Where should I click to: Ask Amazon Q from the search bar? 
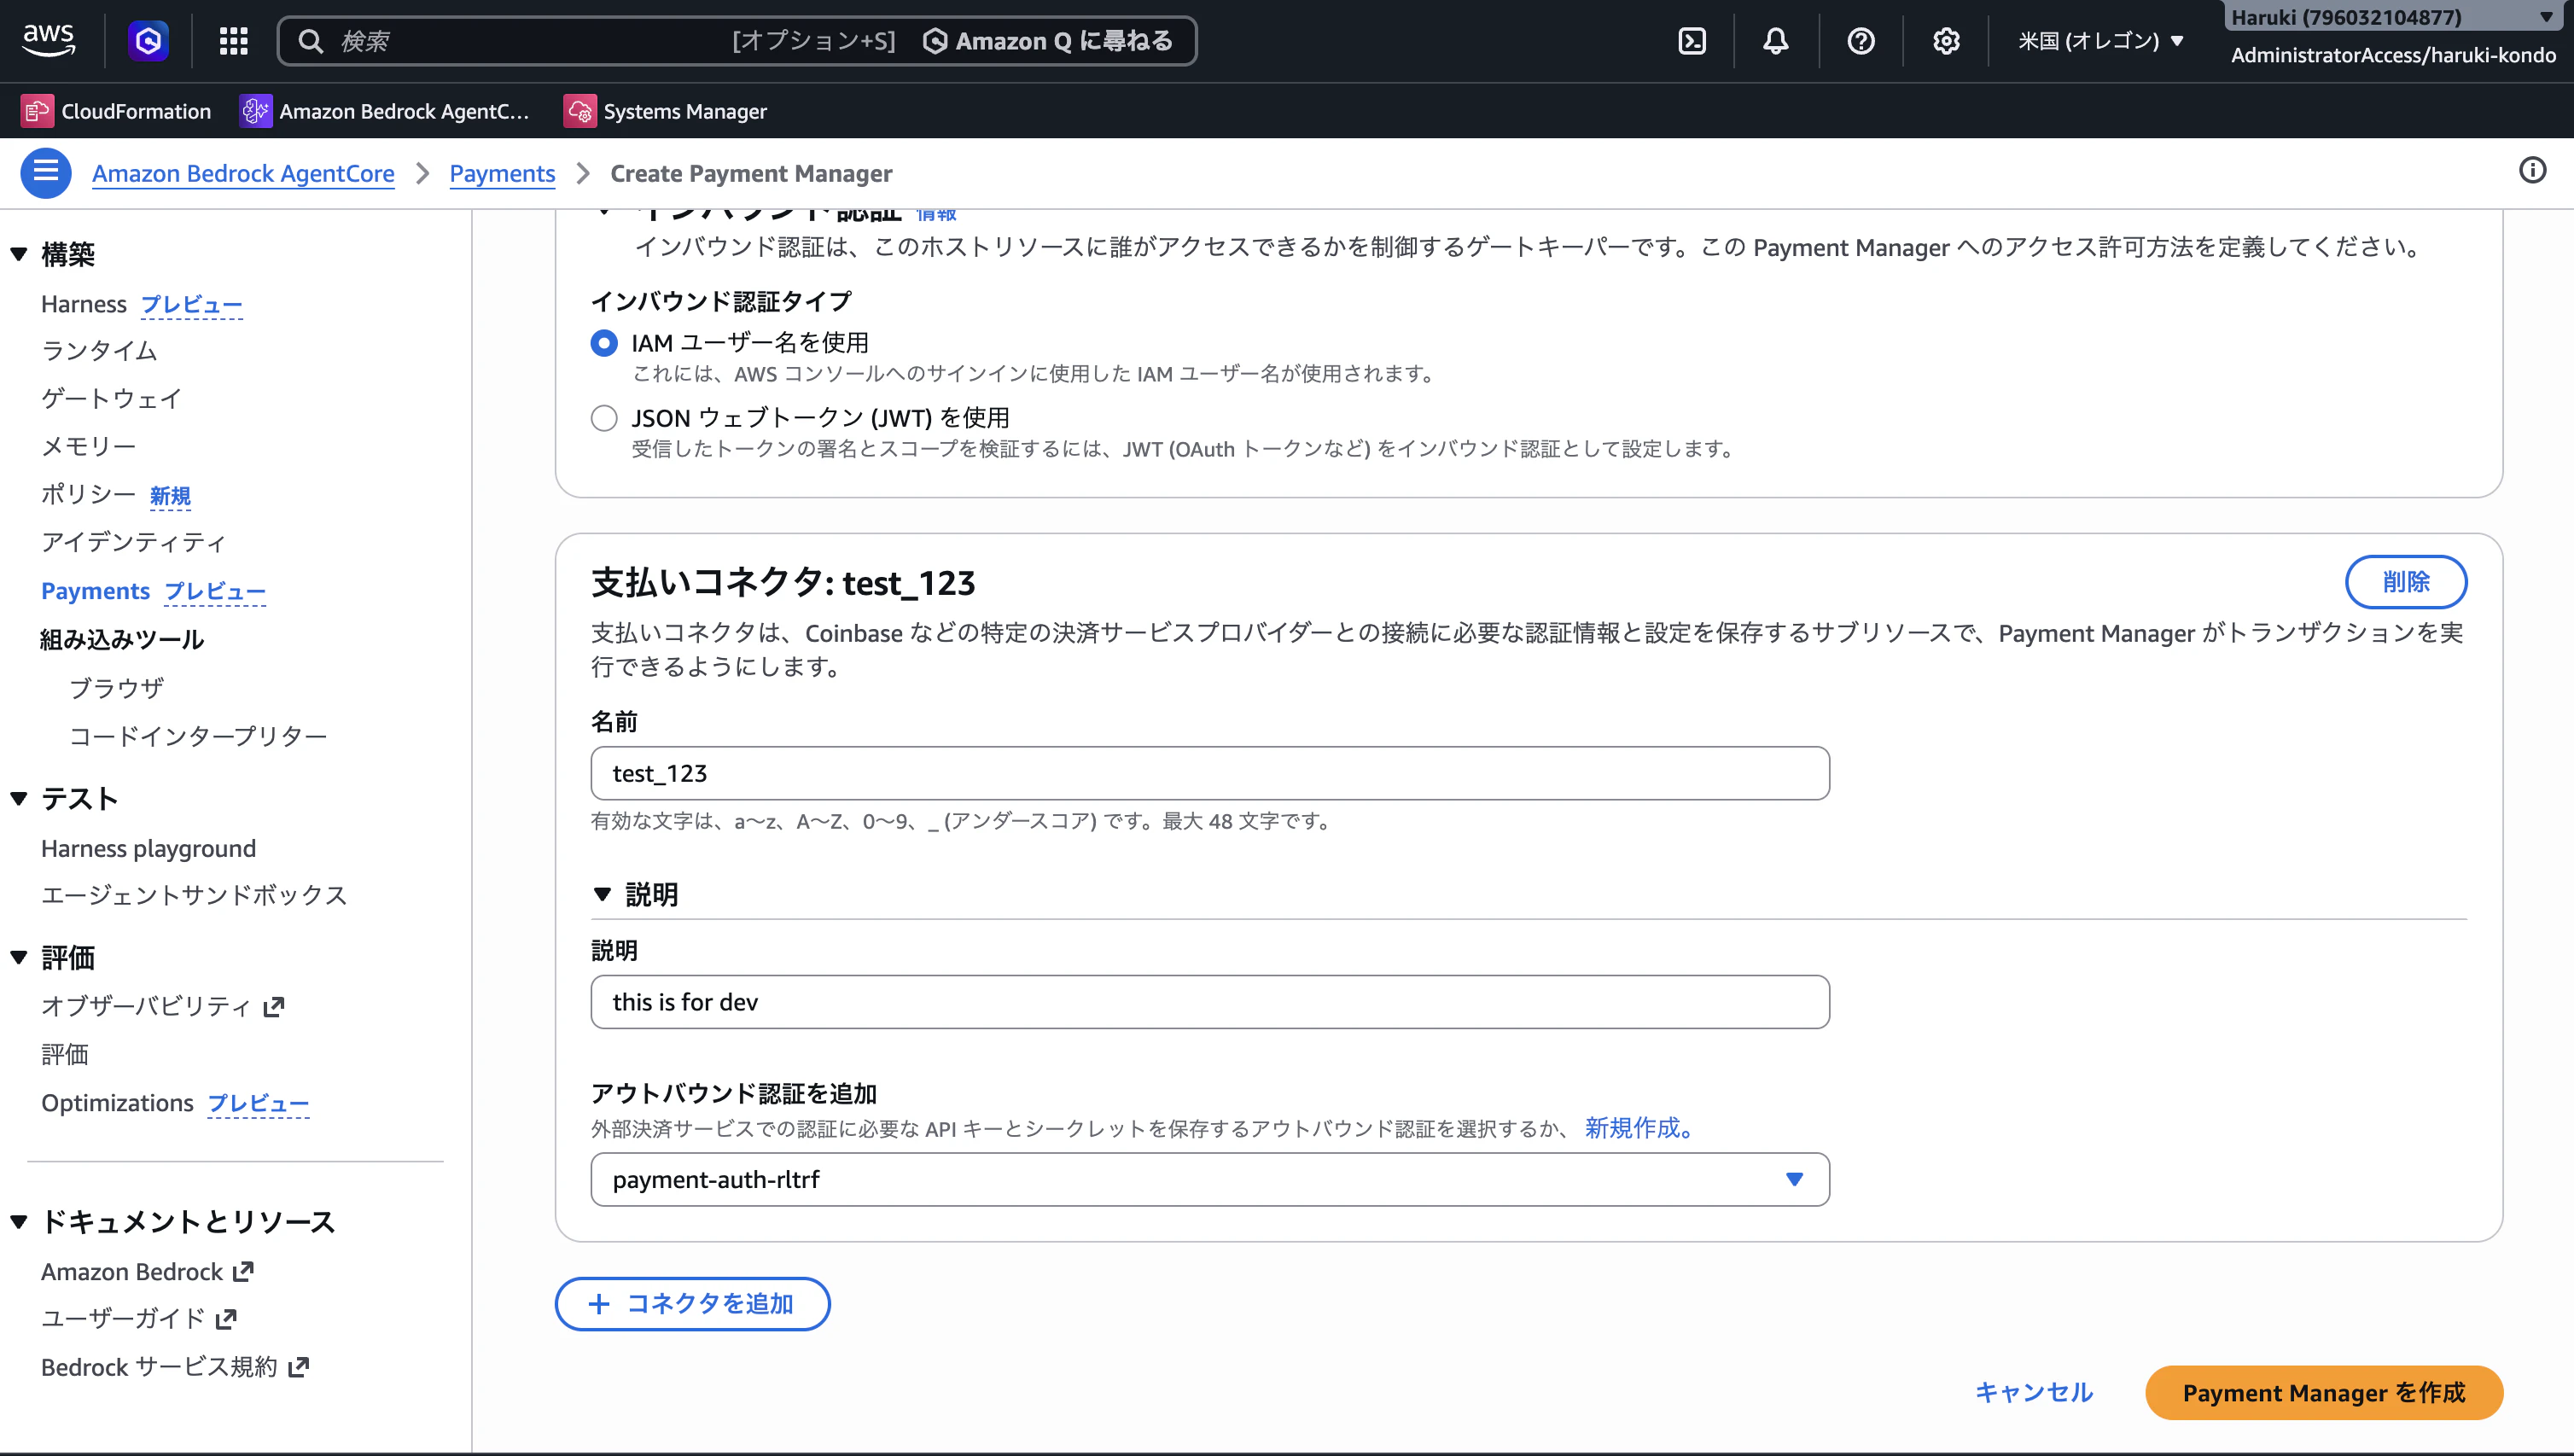tap(1047, 41)
